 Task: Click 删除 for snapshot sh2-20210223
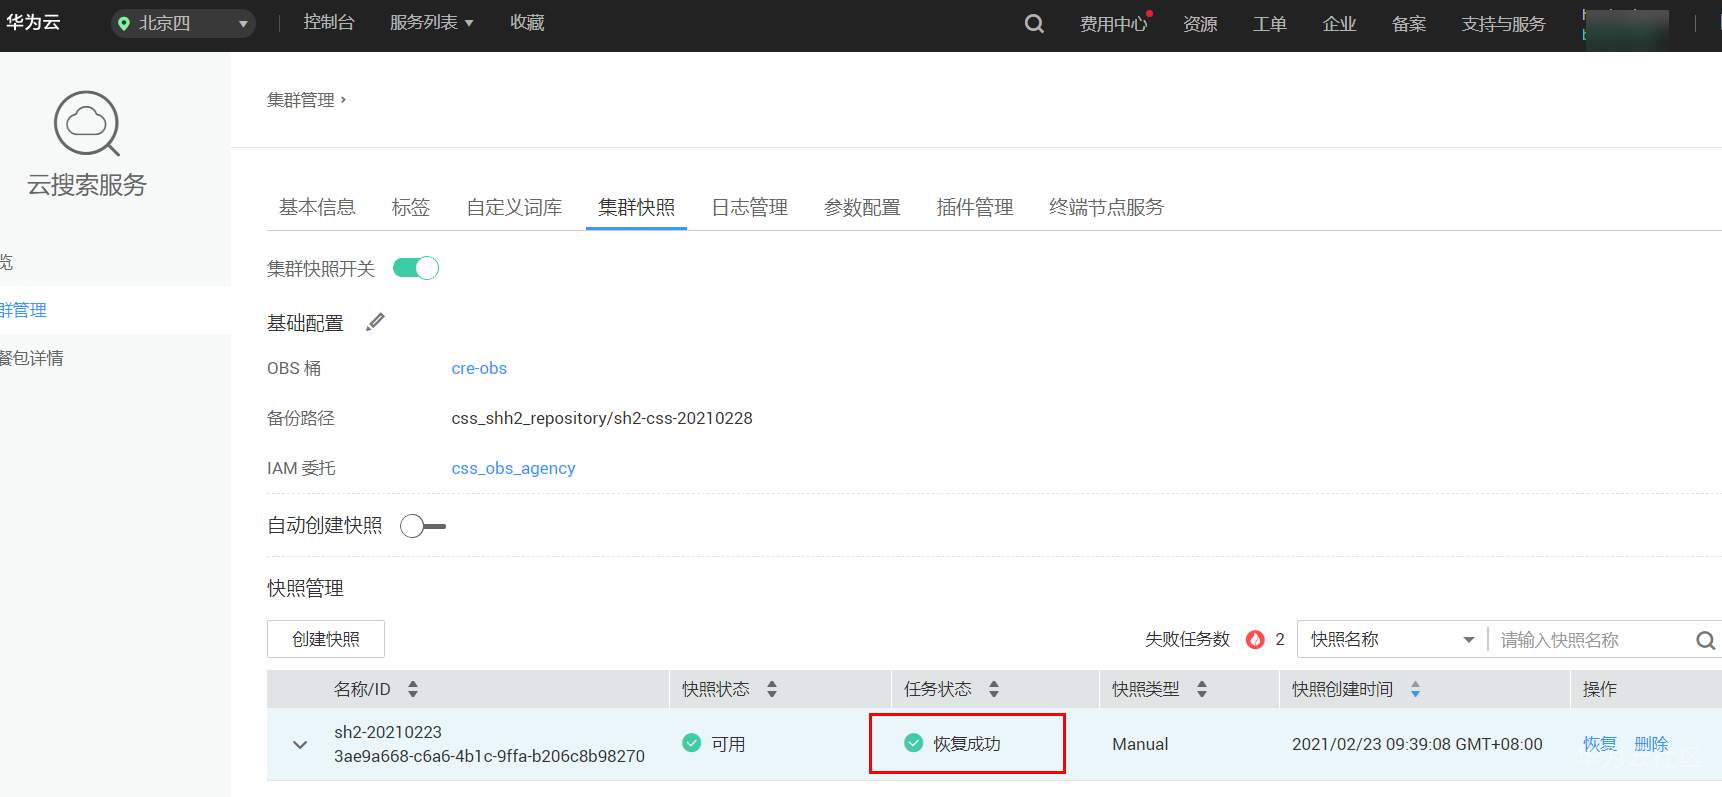click(1651, 744)
